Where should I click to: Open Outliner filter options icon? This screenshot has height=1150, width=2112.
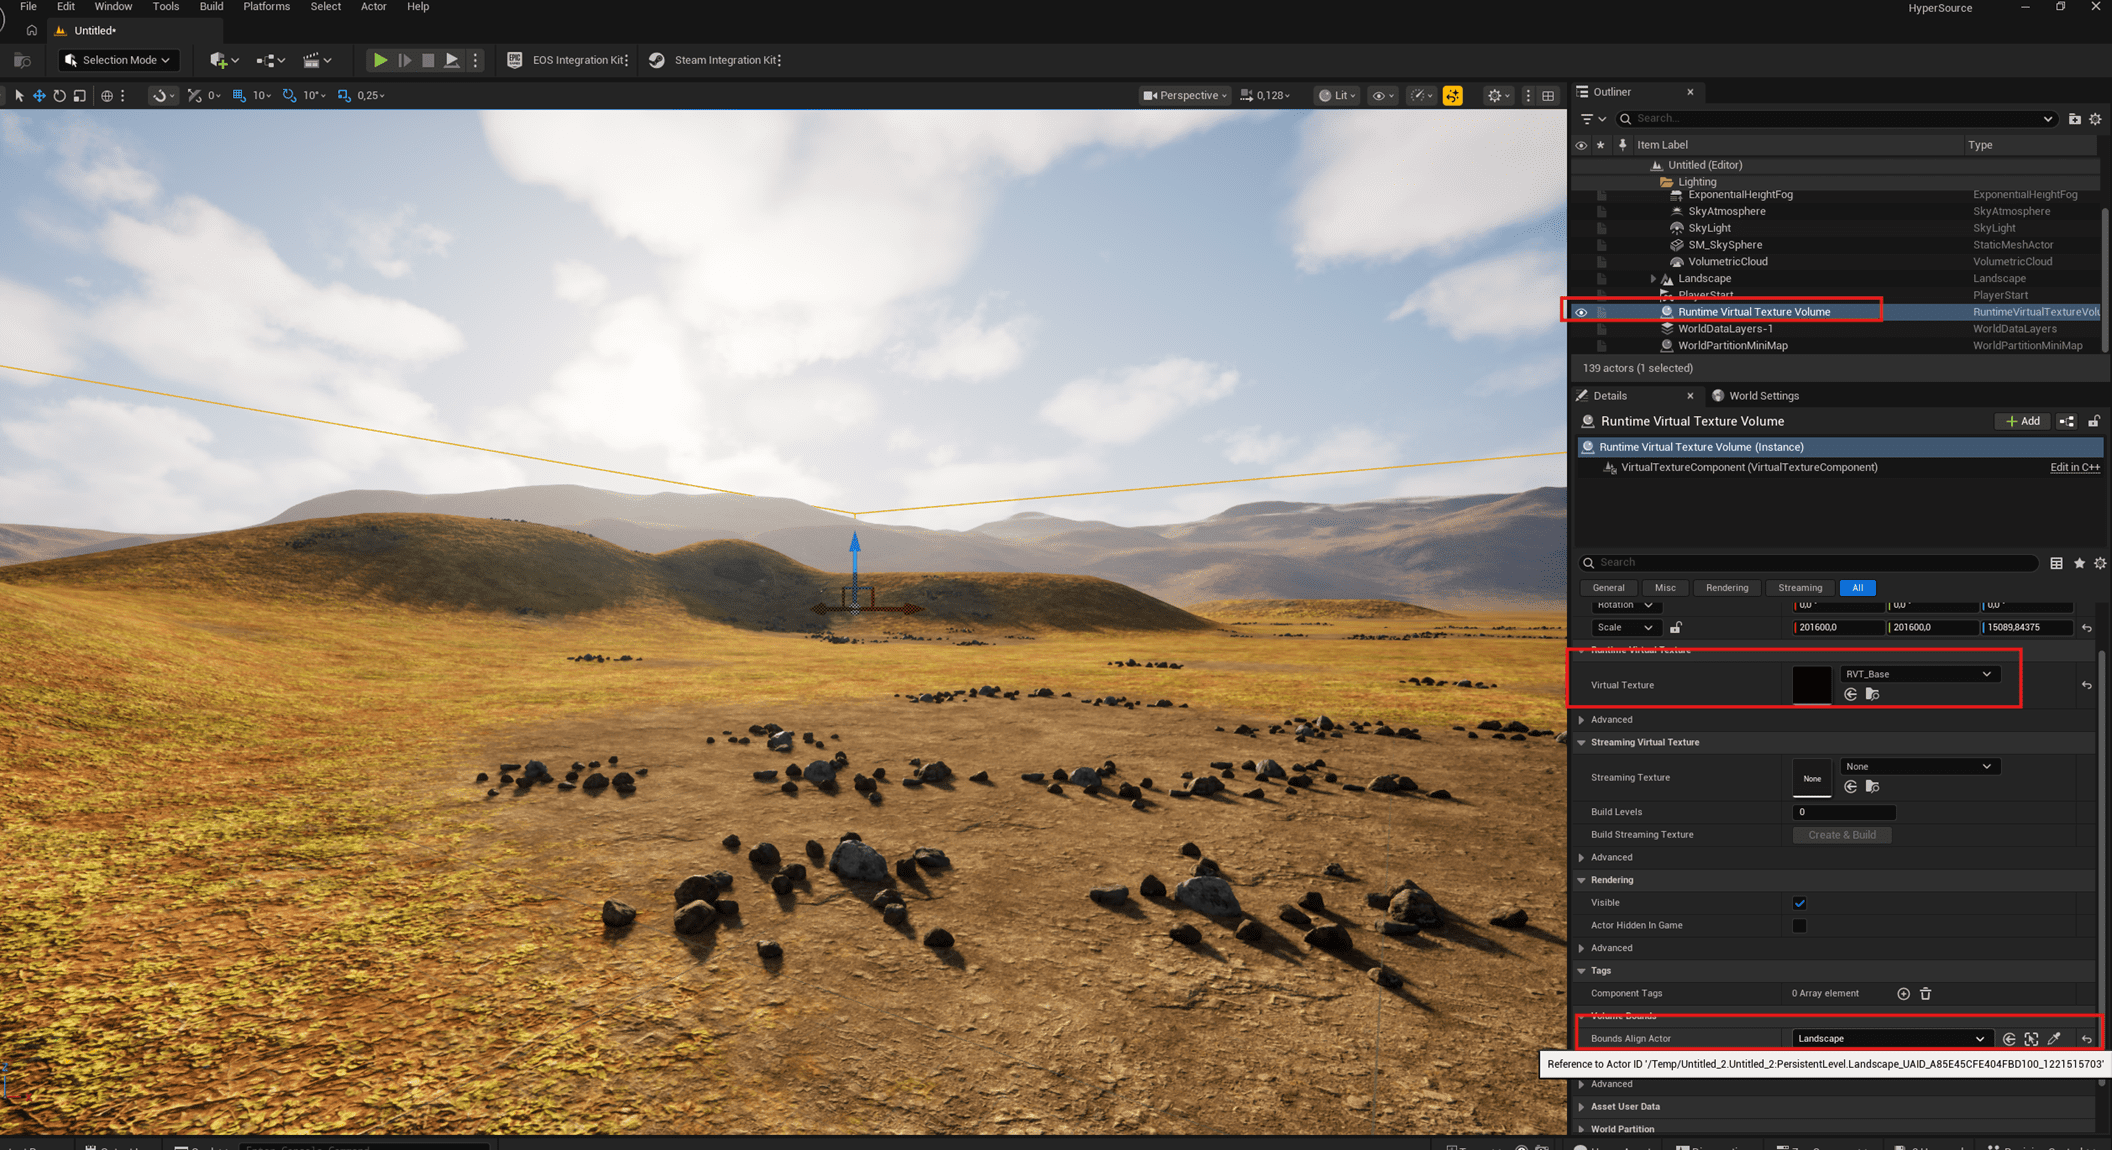tap(1593, 119)
